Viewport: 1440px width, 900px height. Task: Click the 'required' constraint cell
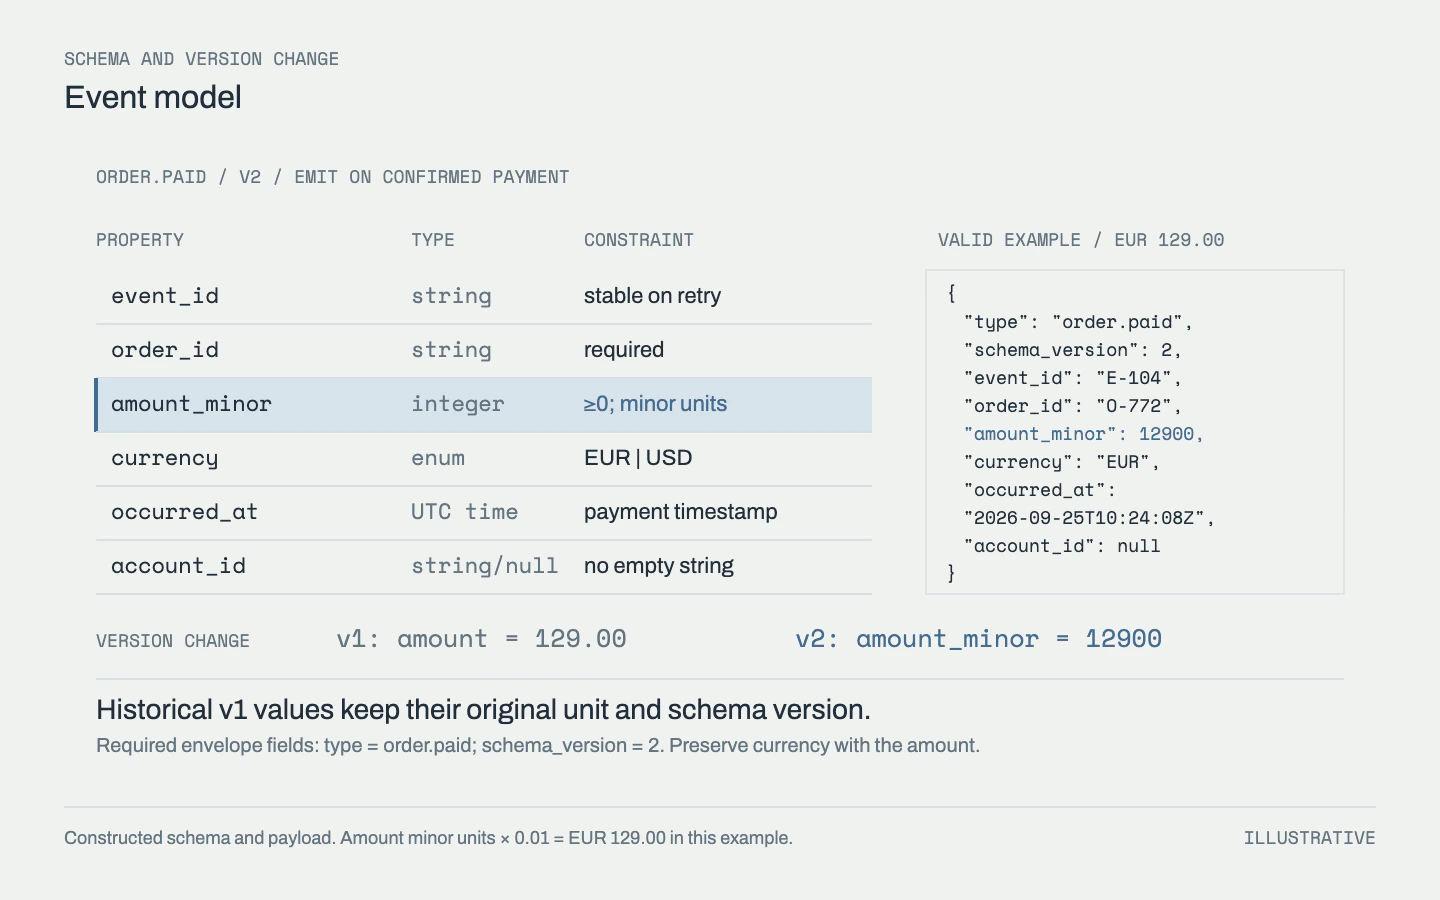pyautogui.click(x=624, y=350)
